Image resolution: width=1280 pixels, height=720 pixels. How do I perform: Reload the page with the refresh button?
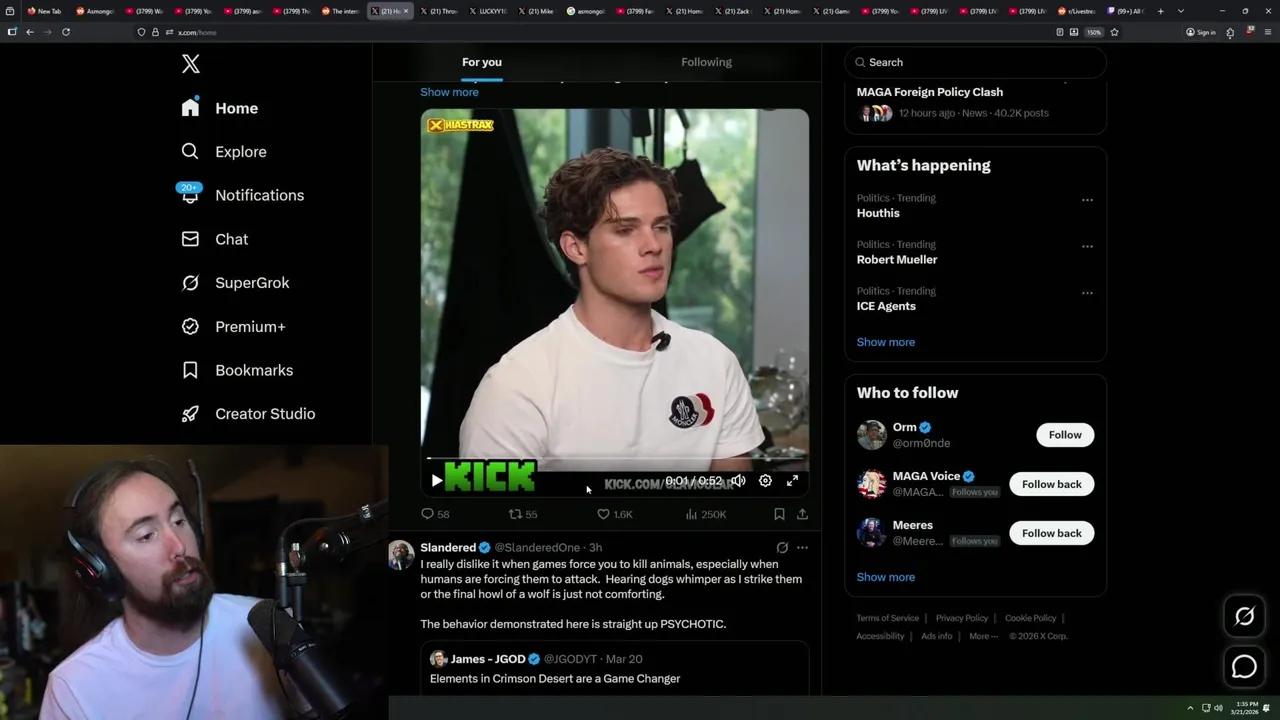tap(66, 32)
